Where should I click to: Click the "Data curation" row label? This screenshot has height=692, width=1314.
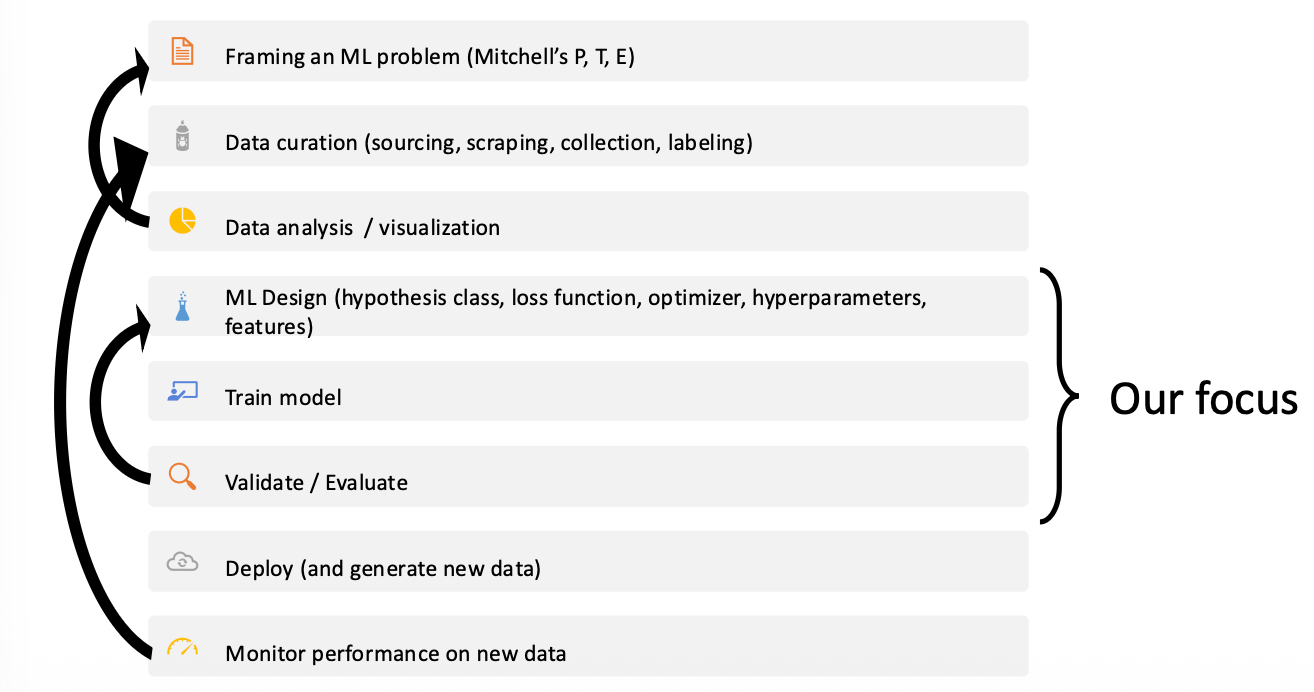pos(488,142)
